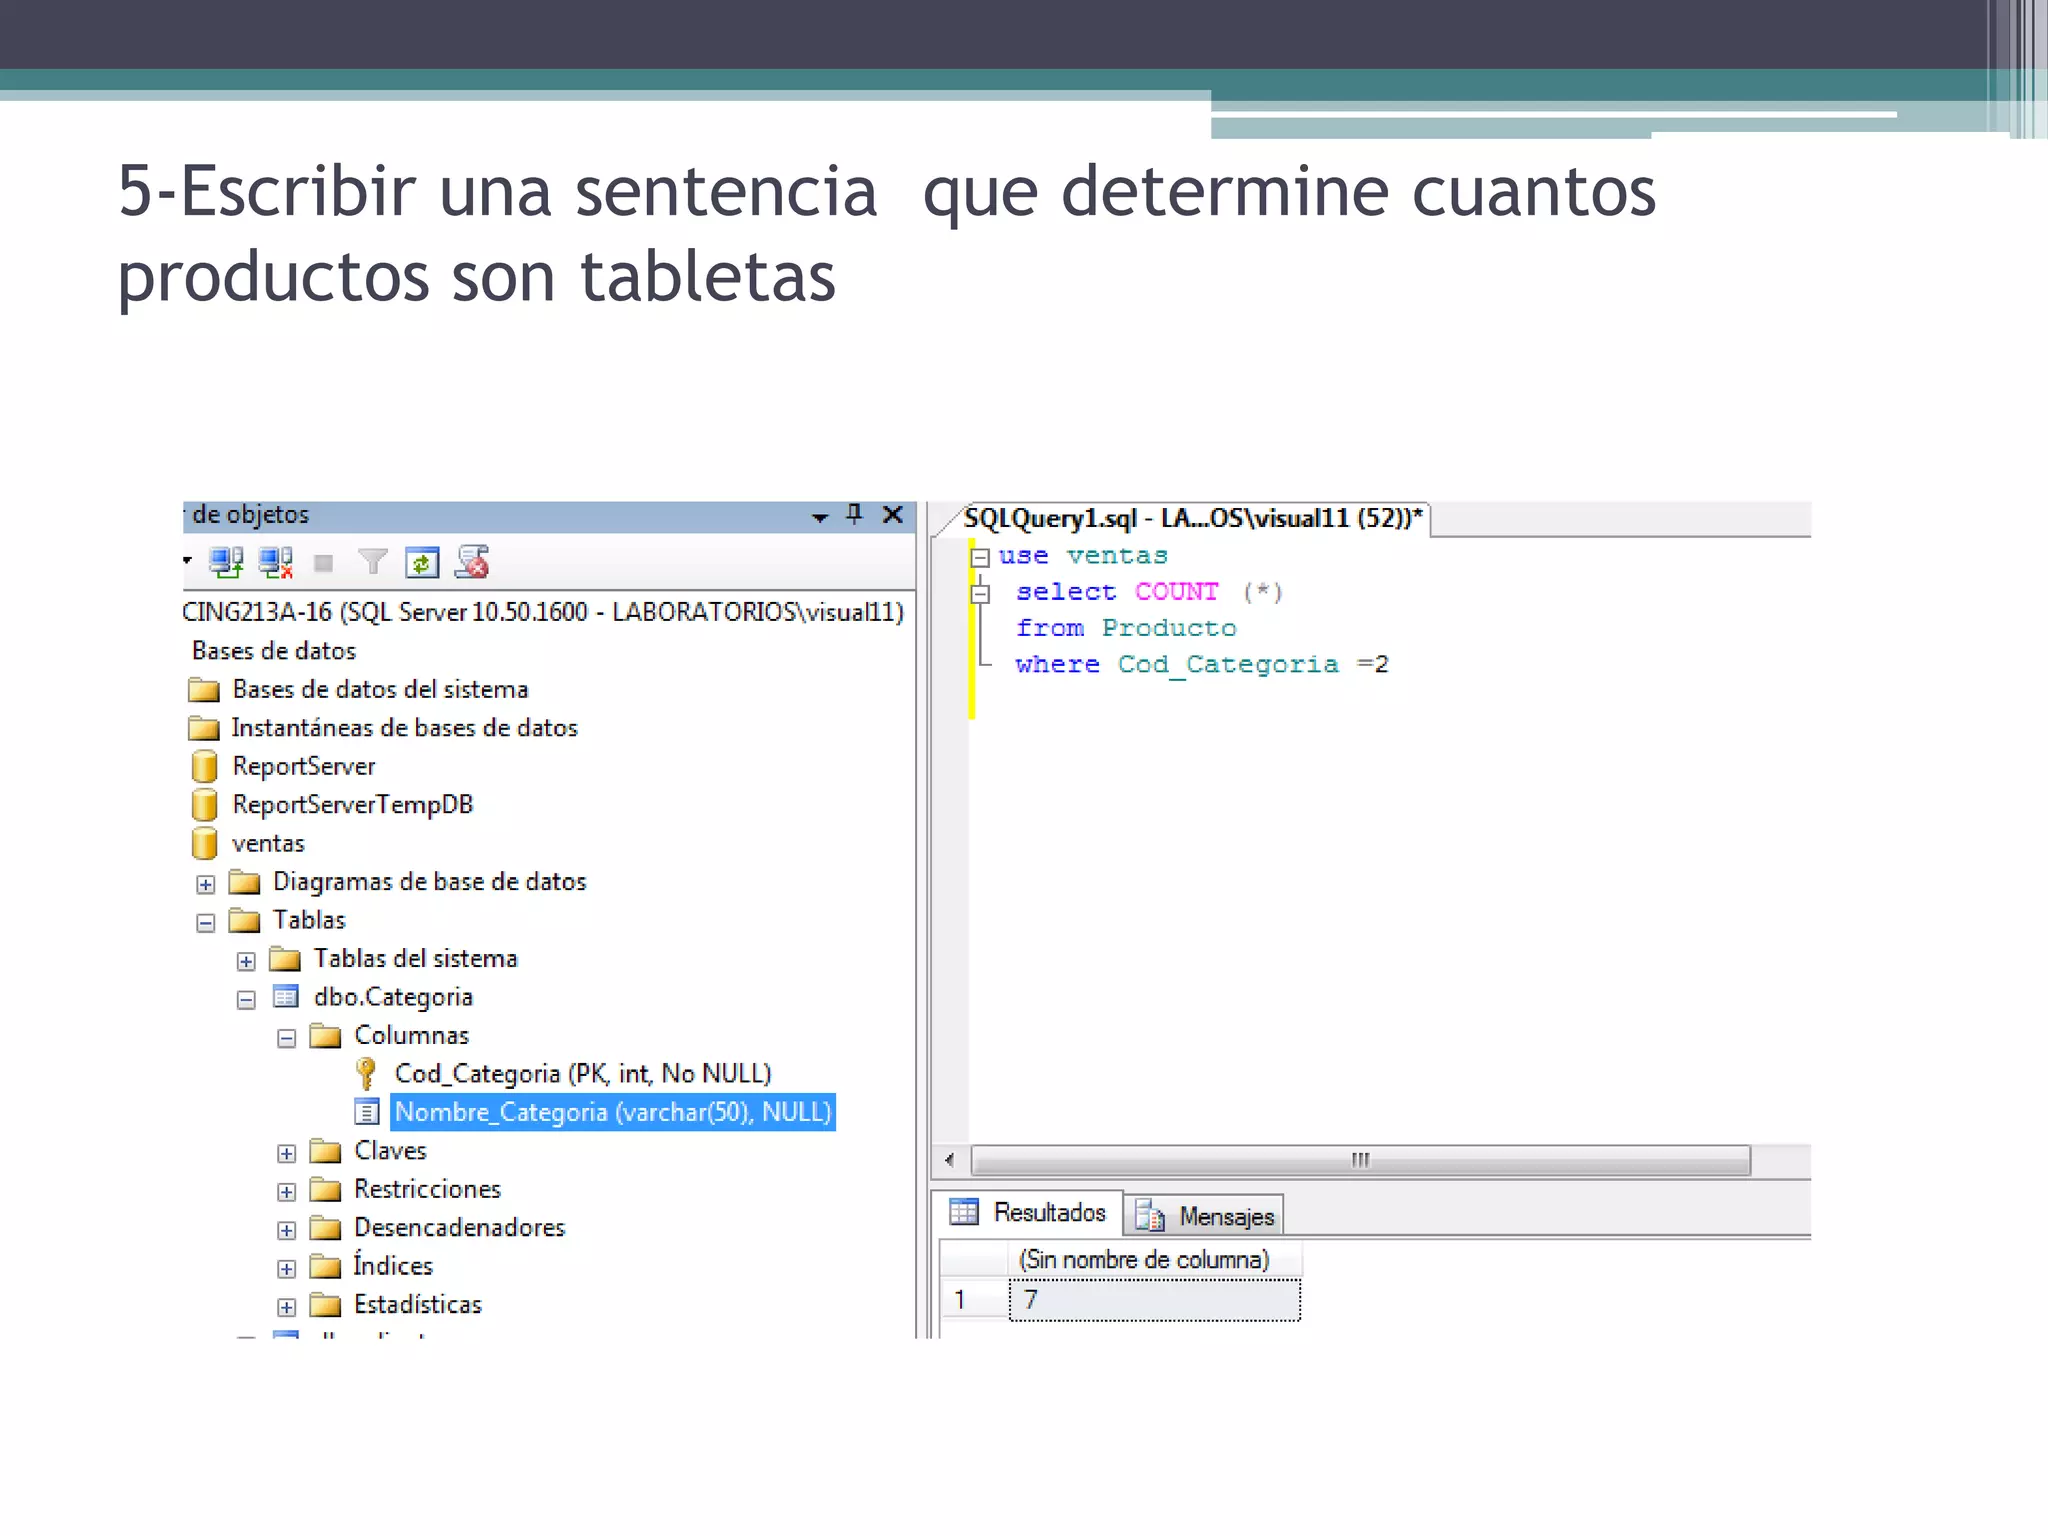Click the left scroll arrow in query editor
The width and height of the screenshot is (2048, 1536).
point(949,1160)
